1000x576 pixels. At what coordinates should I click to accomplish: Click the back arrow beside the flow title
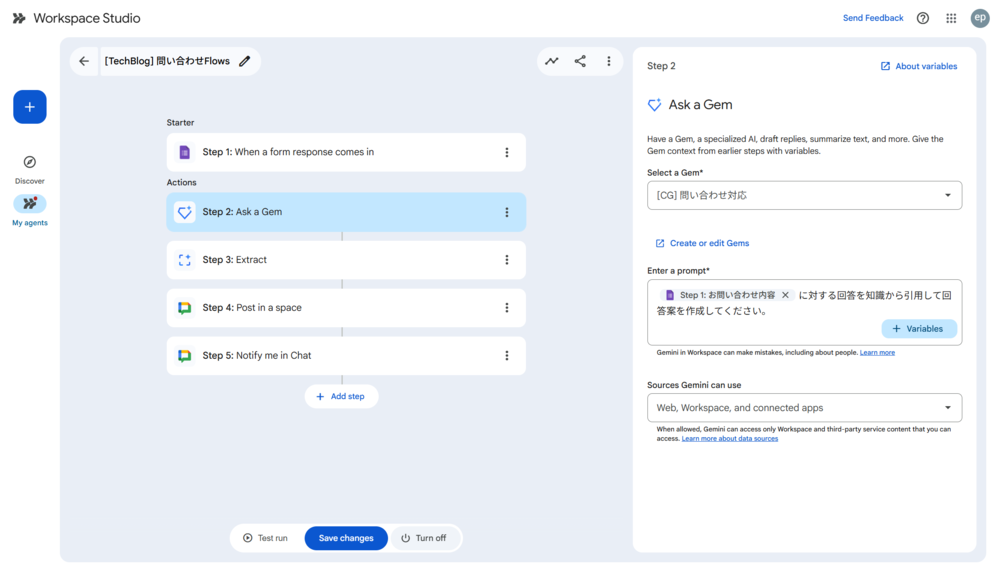[84, 61]
